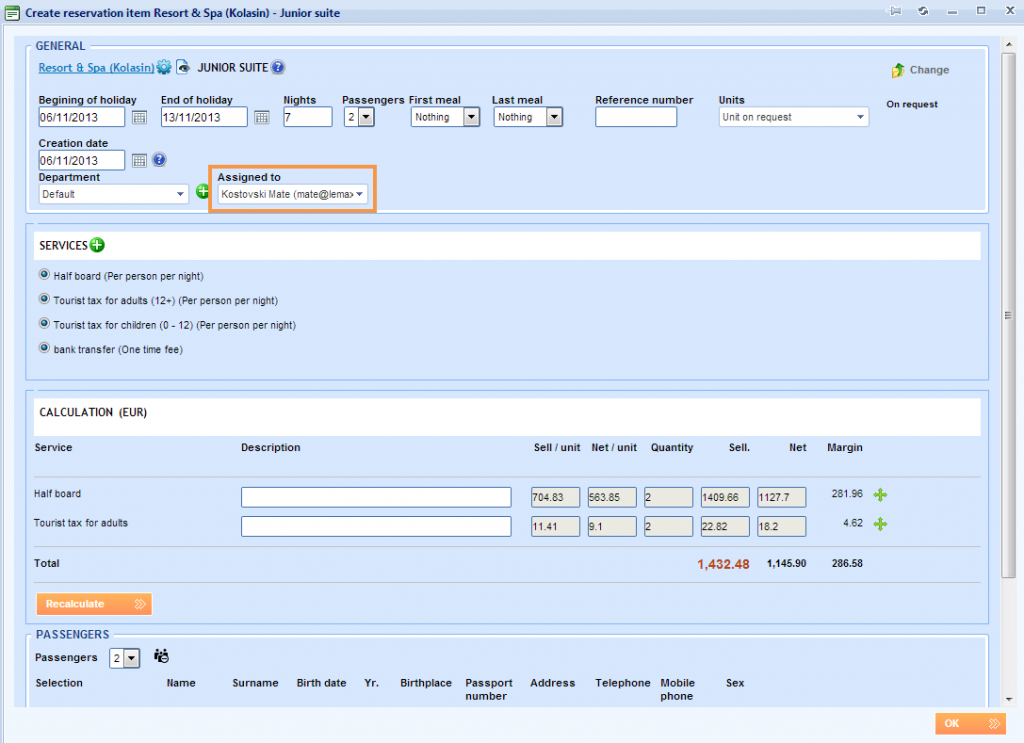1024x743 pixels.
Task: Click the gear icon beside Resort & Spa
Action: 164,68
